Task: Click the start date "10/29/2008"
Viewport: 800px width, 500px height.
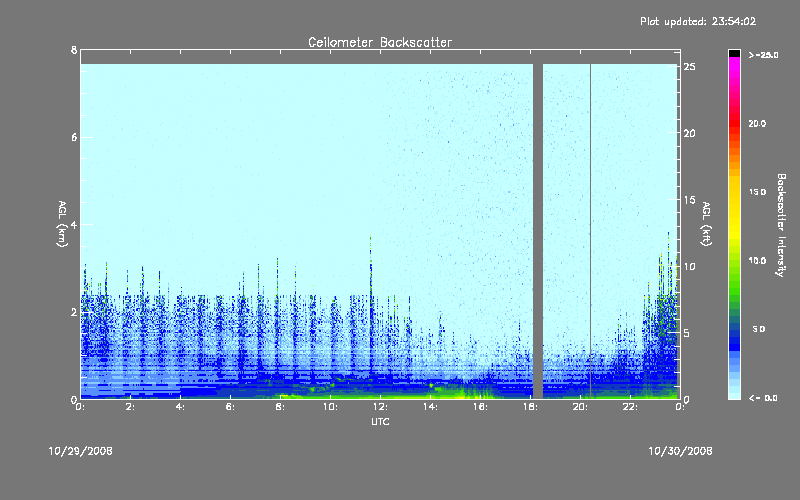Action: pos(81,451)
